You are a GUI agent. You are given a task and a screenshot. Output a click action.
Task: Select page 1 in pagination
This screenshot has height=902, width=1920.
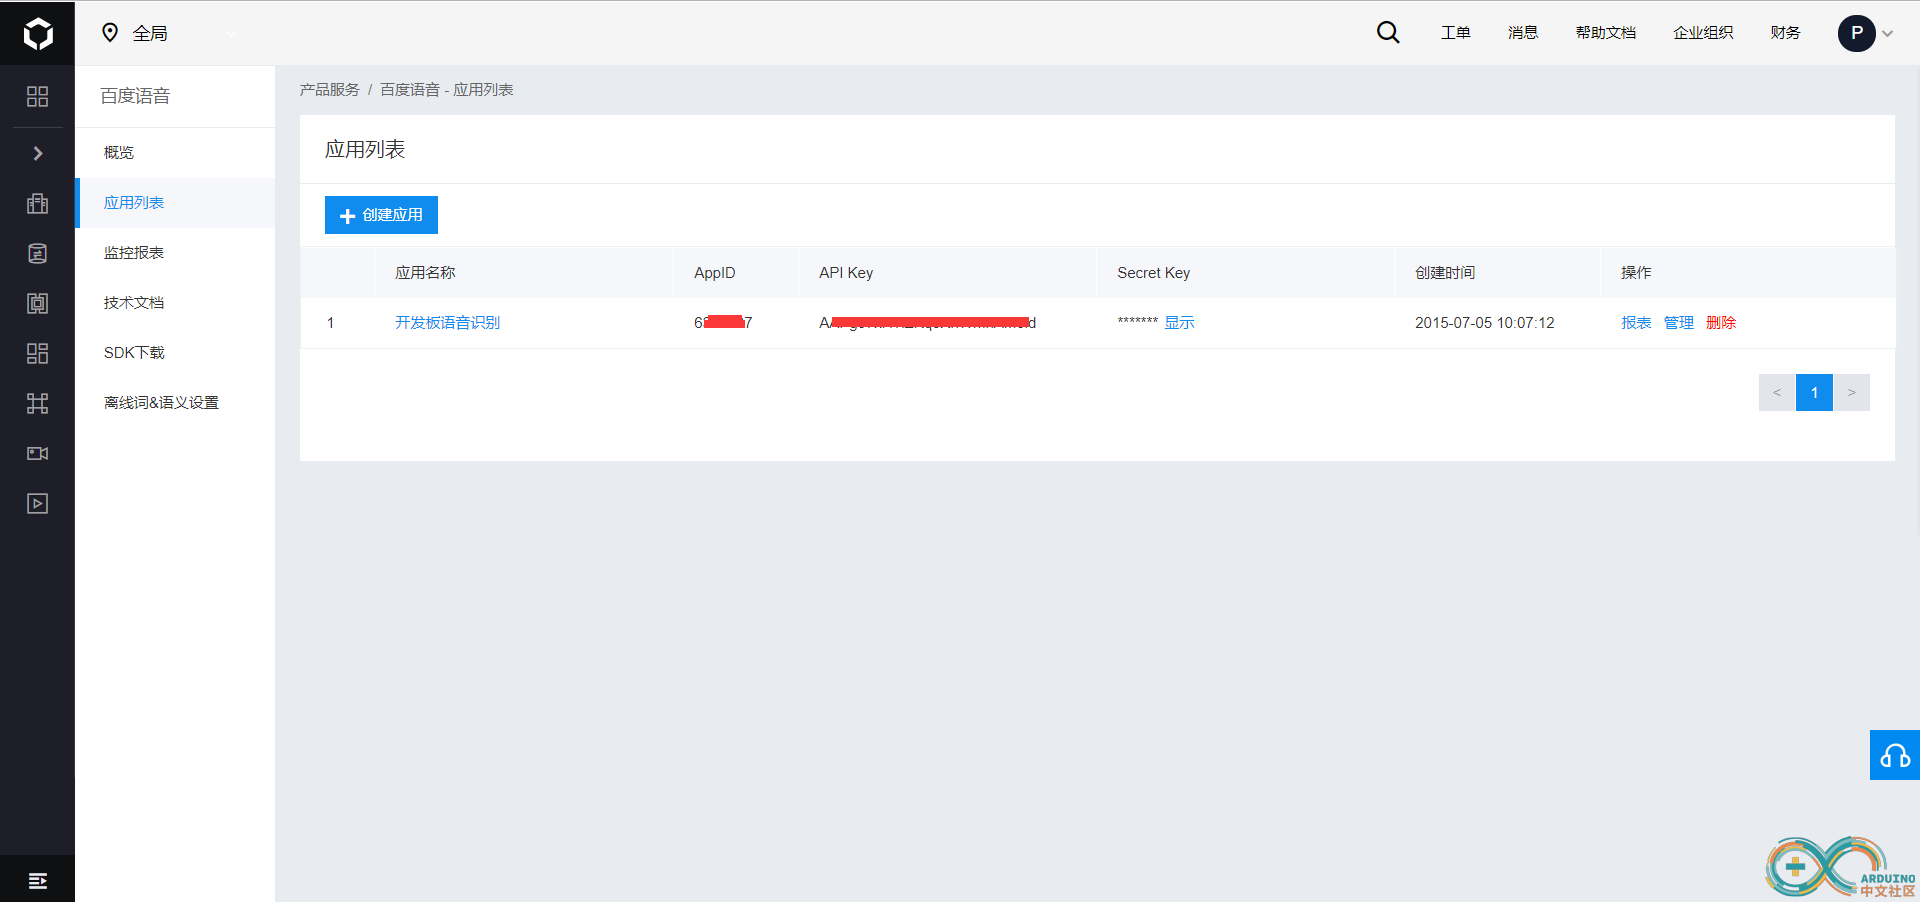tap(1814, 392)
